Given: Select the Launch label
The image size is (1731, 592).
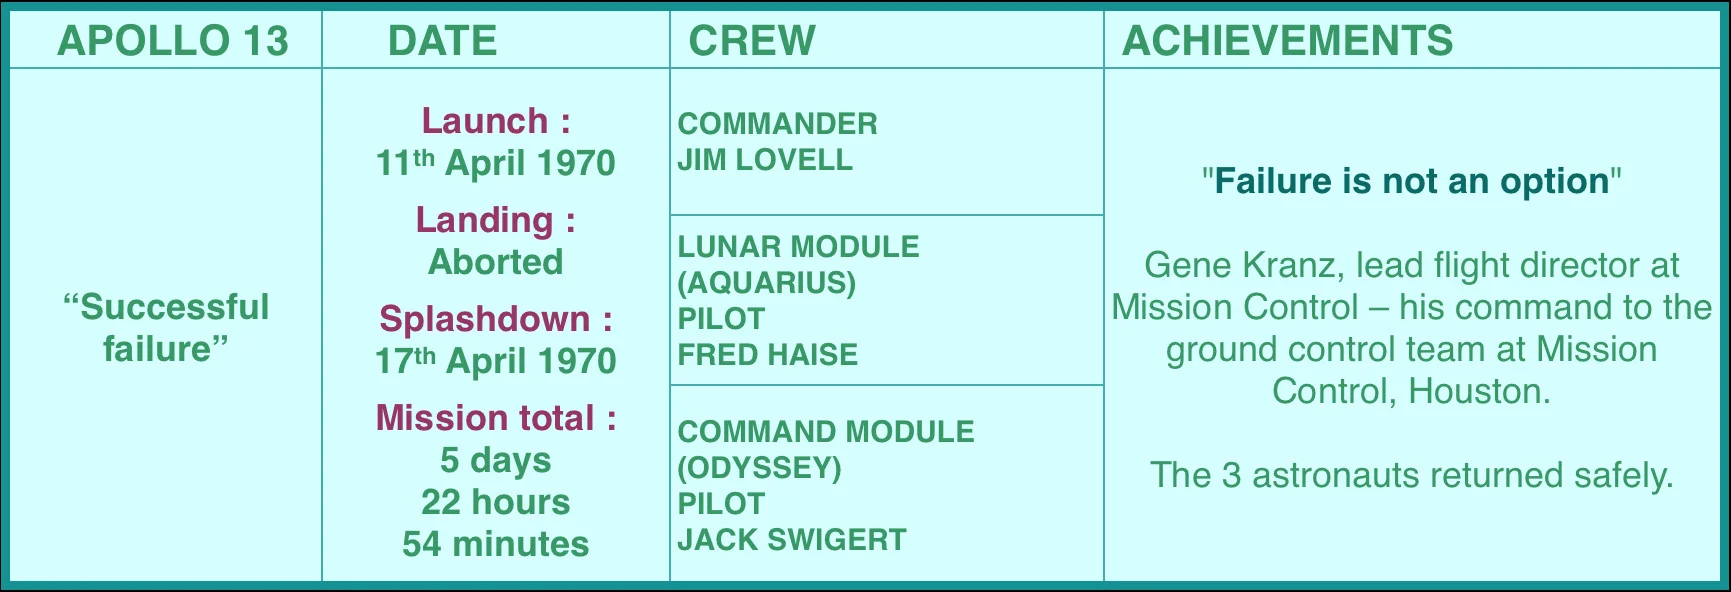Looking at the screenshot, I should click(x=496, y=121).
